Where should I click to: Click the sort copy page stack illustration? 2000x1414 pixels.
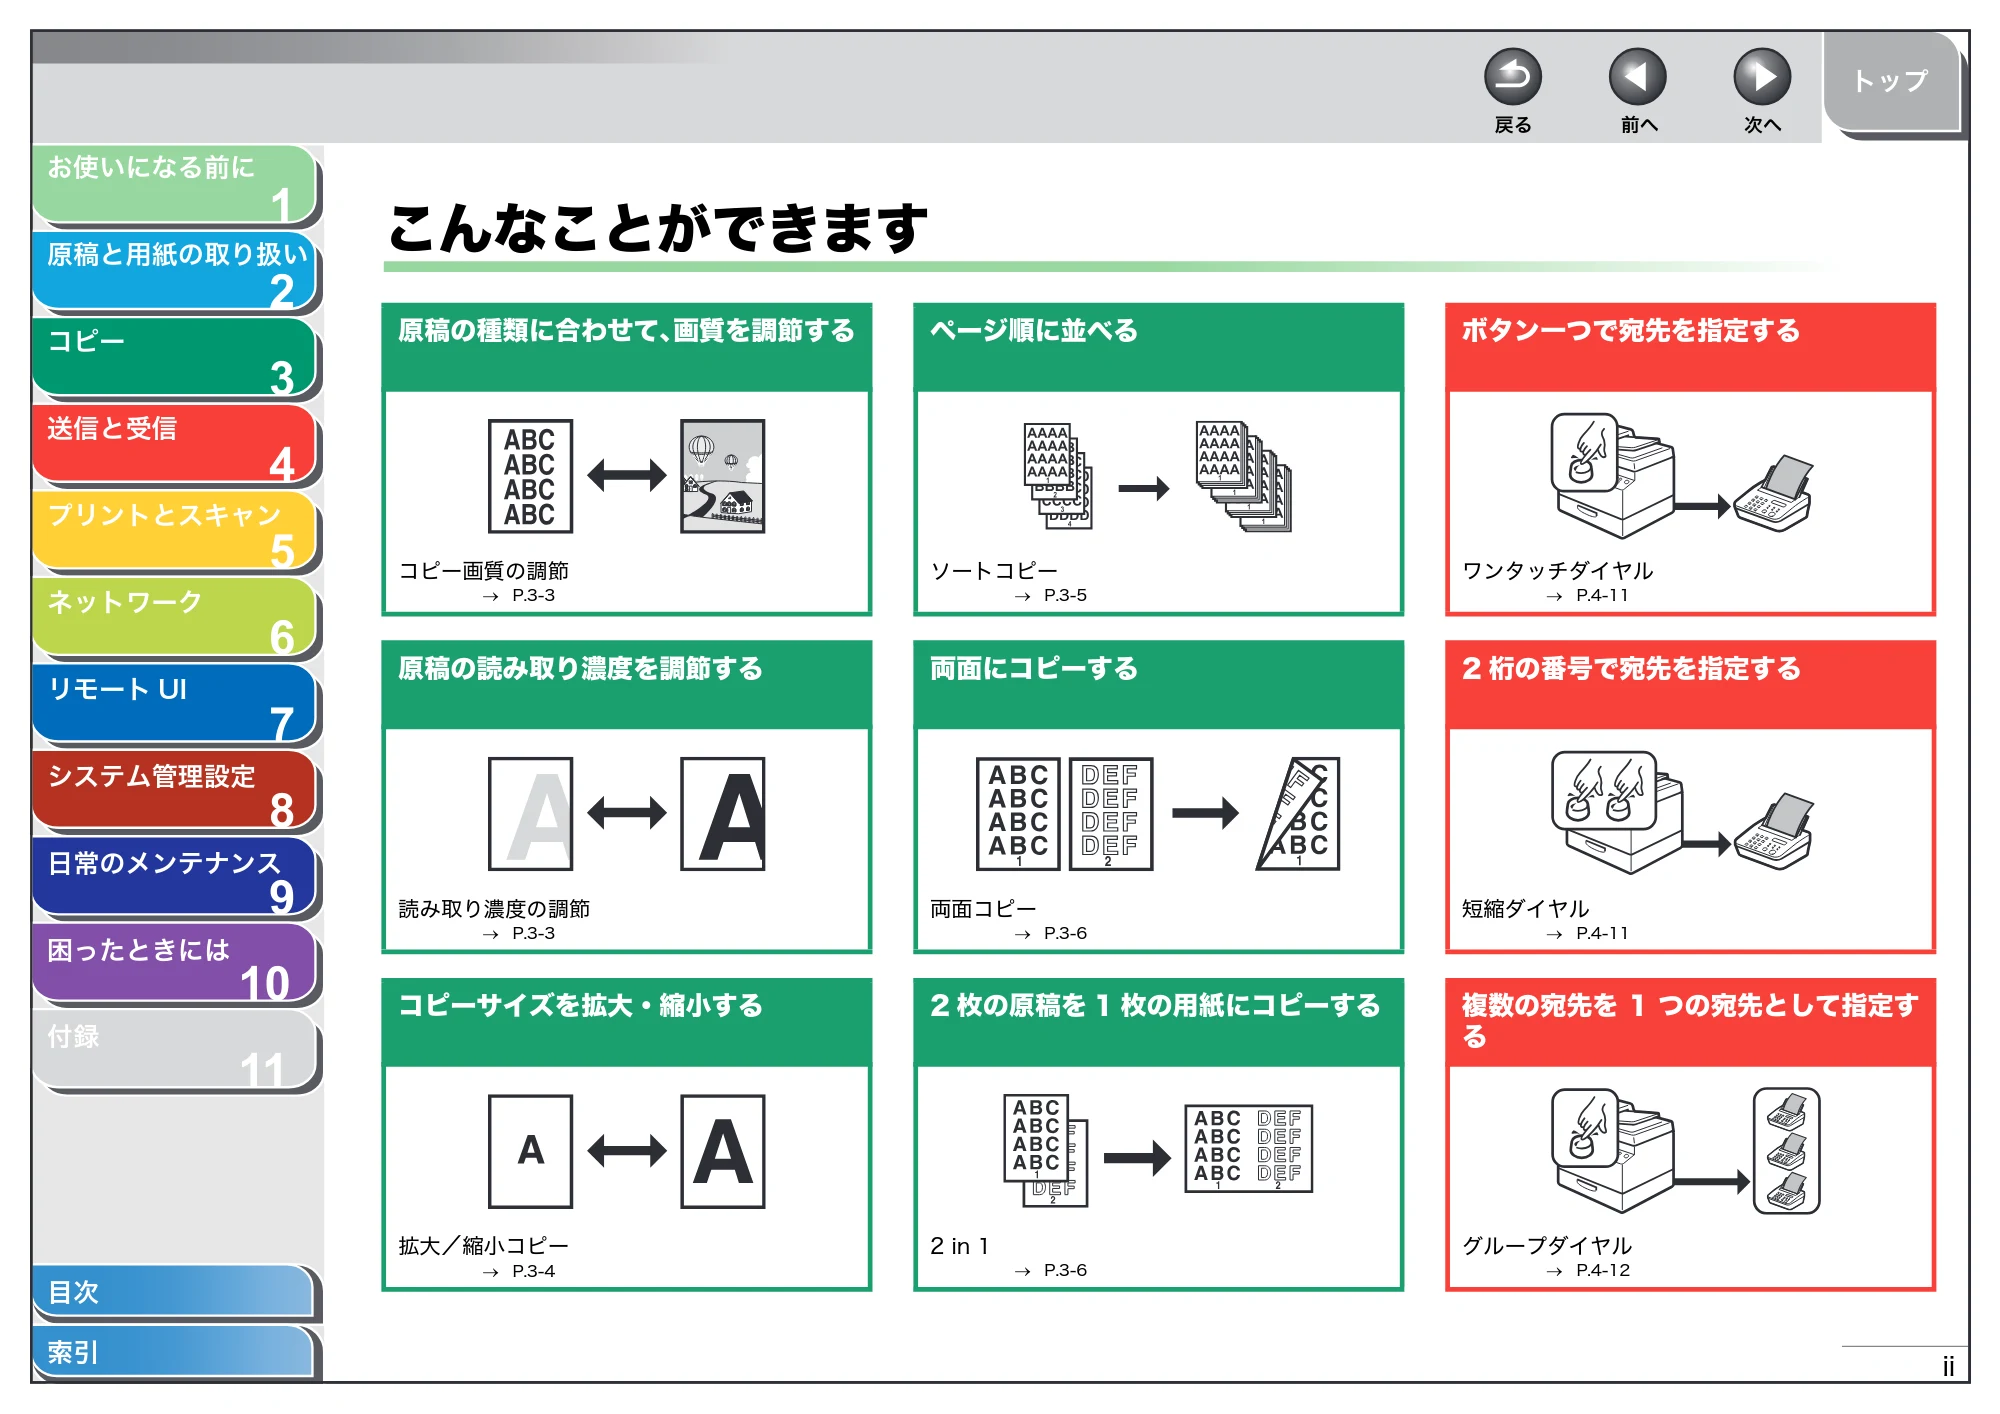point(1158,477)
